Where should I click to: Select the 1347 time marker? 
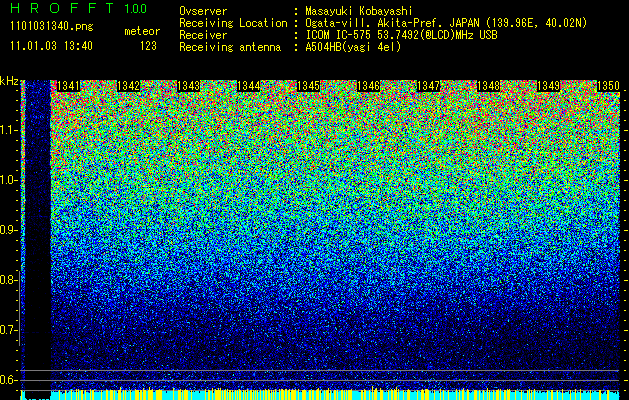pyautogui.click(x=428, y=86)
